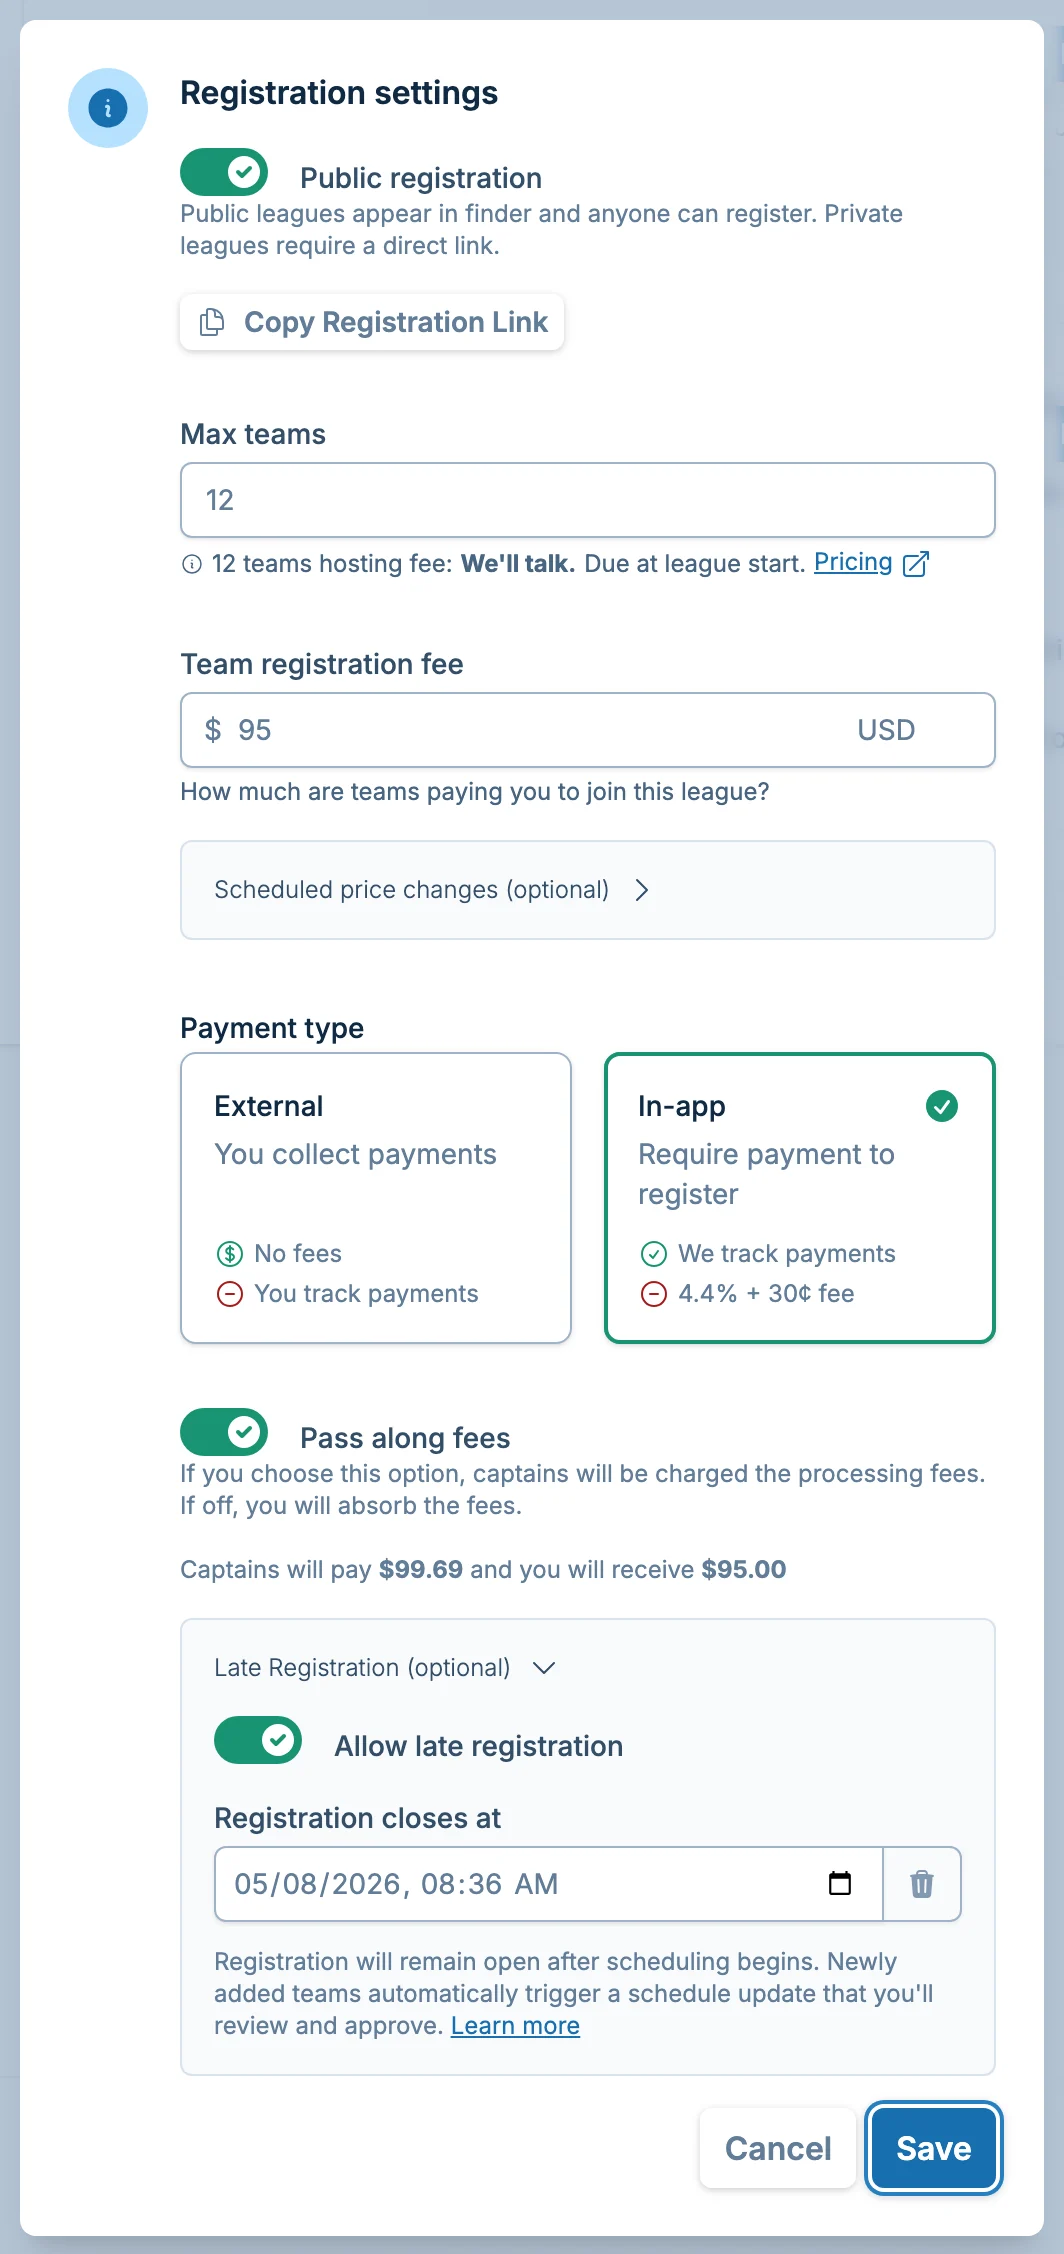1064x2254 pixels.
Task: Click the copy icon inside Copy Registration Link
Action: 212,321
